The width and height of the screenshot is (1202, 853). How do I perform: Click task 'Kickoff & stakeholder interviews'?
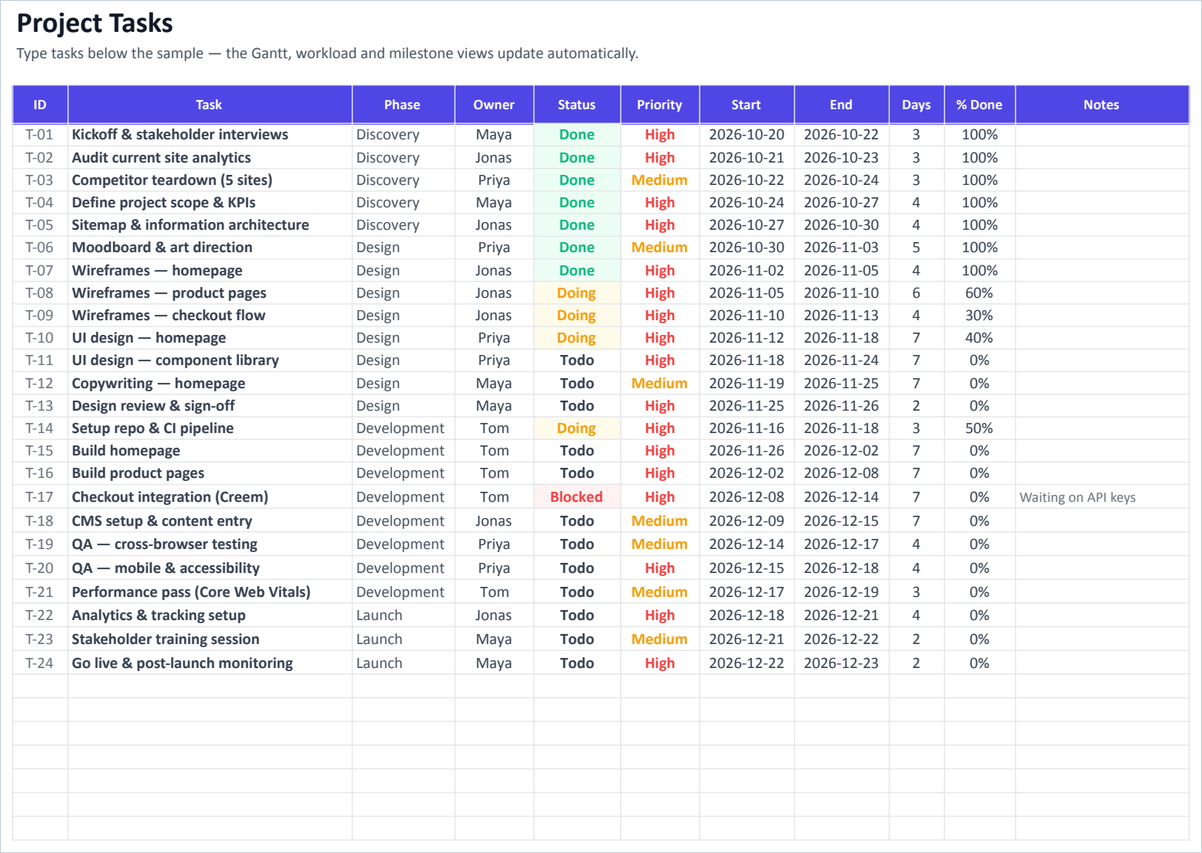(210, 134)
